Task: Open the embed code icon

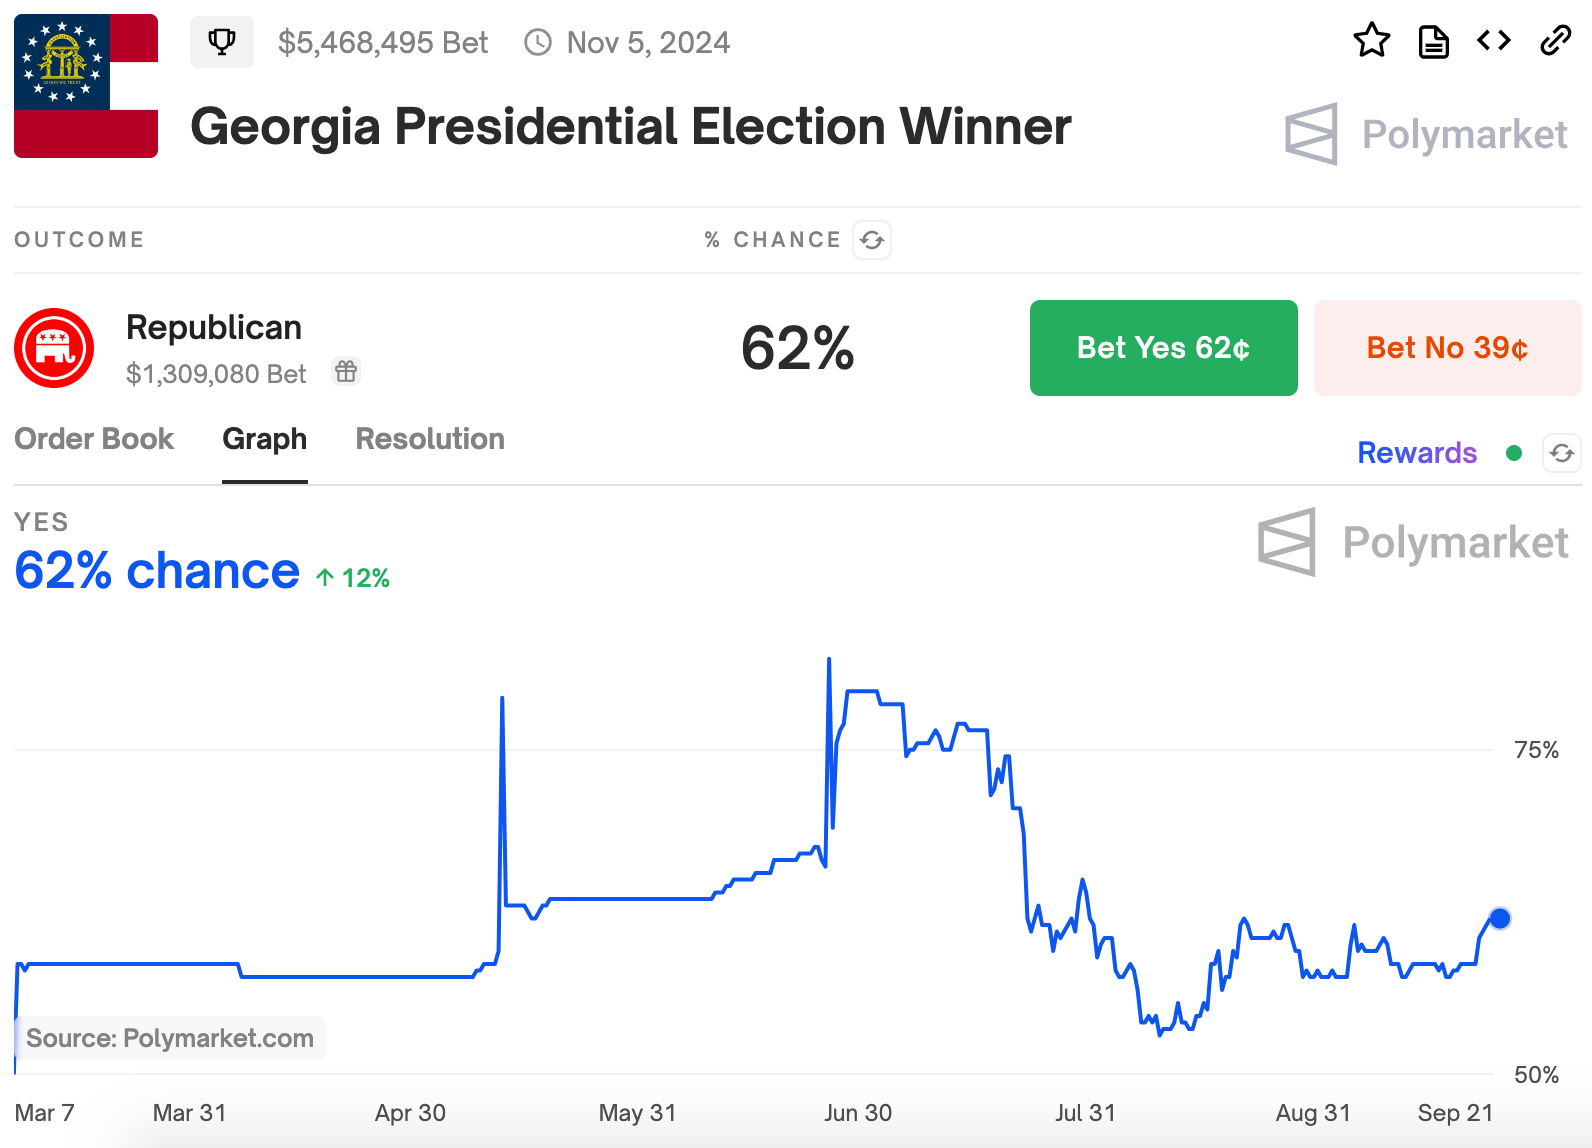Action: [1493, 41]
